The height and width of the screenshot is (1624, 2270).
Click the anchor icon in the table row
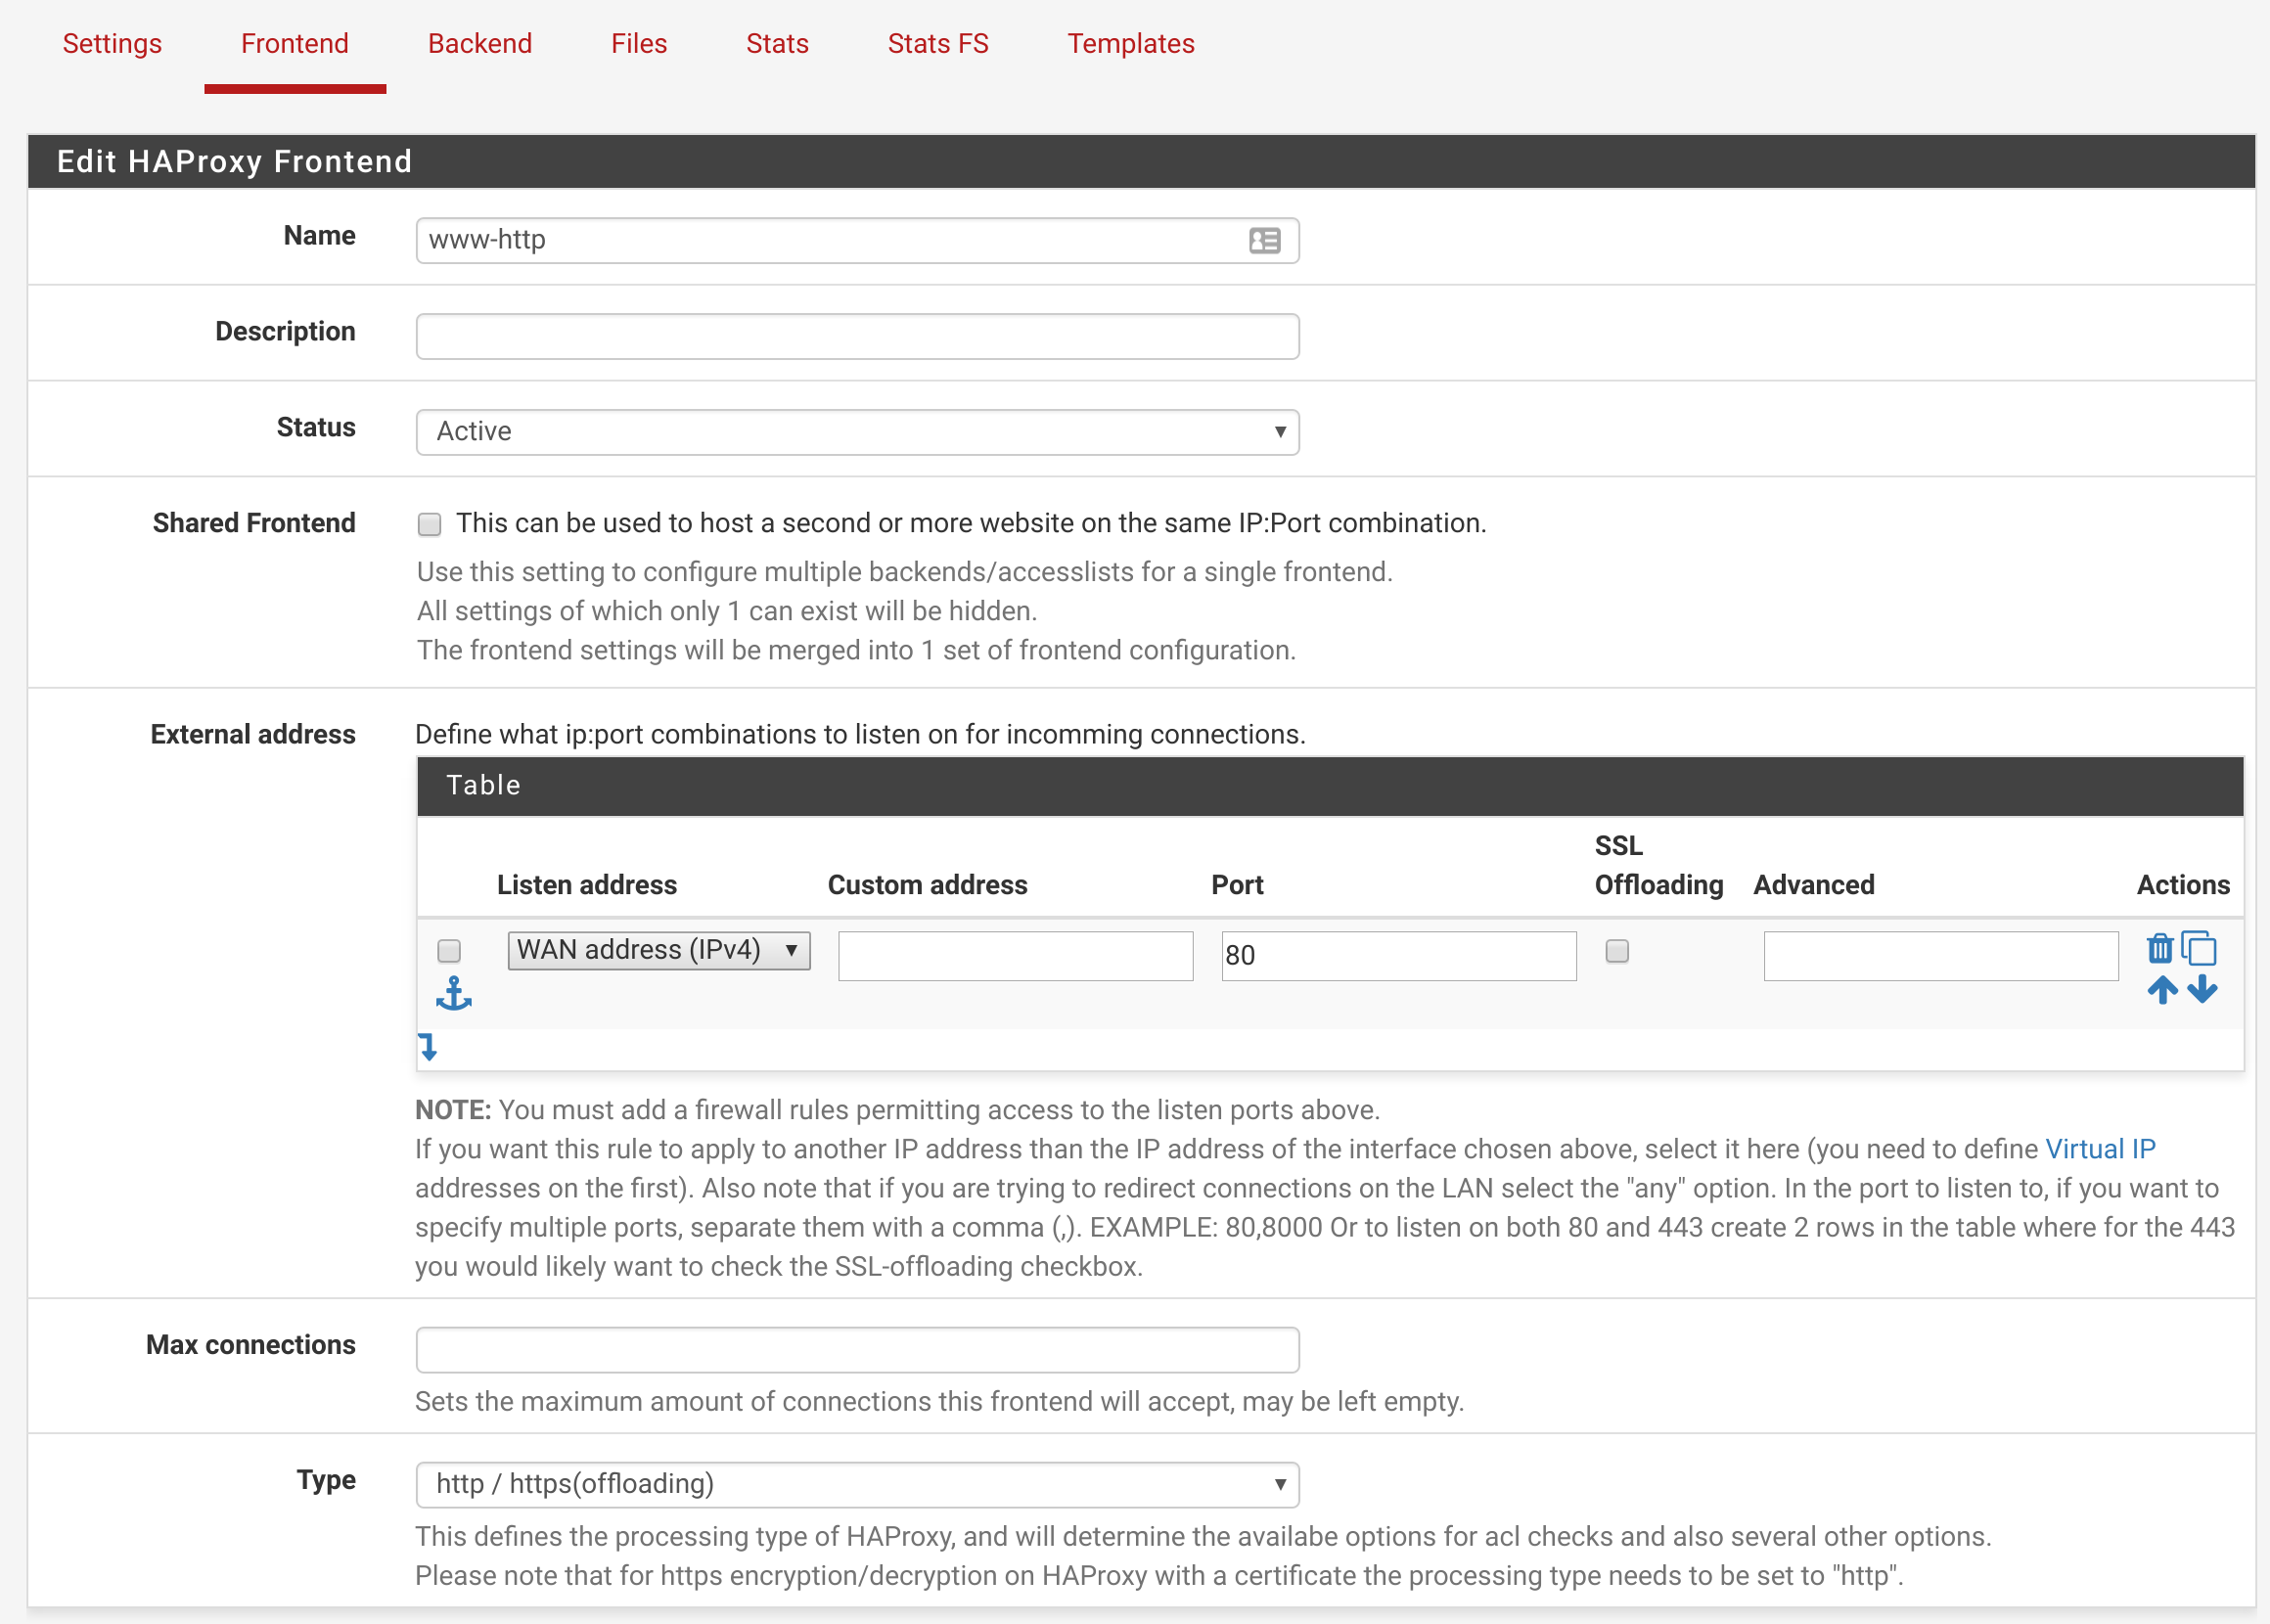454,994
